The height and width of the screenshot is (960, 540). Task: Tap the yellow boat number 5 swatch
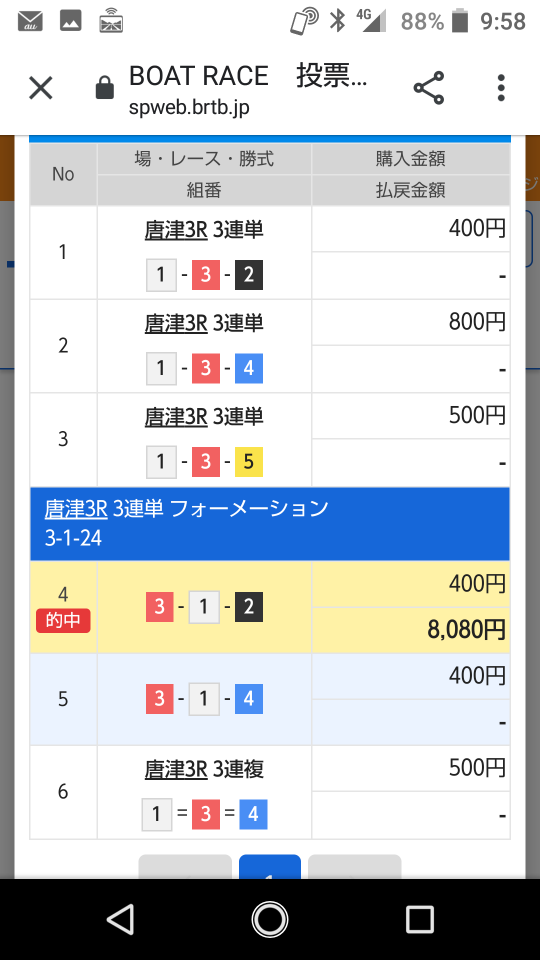click(x=249, y=462)
